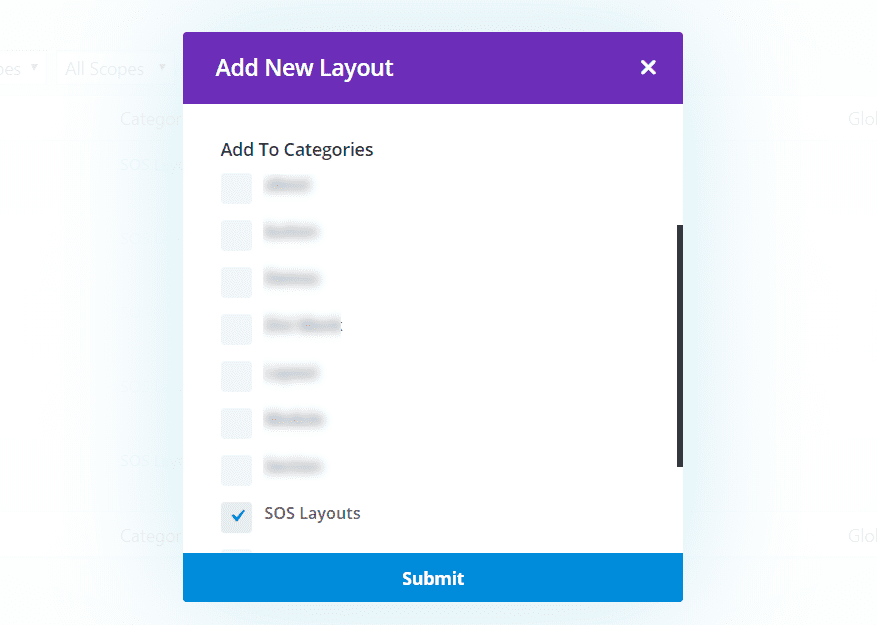Tick the sixth blurred category checkbox

236,423
